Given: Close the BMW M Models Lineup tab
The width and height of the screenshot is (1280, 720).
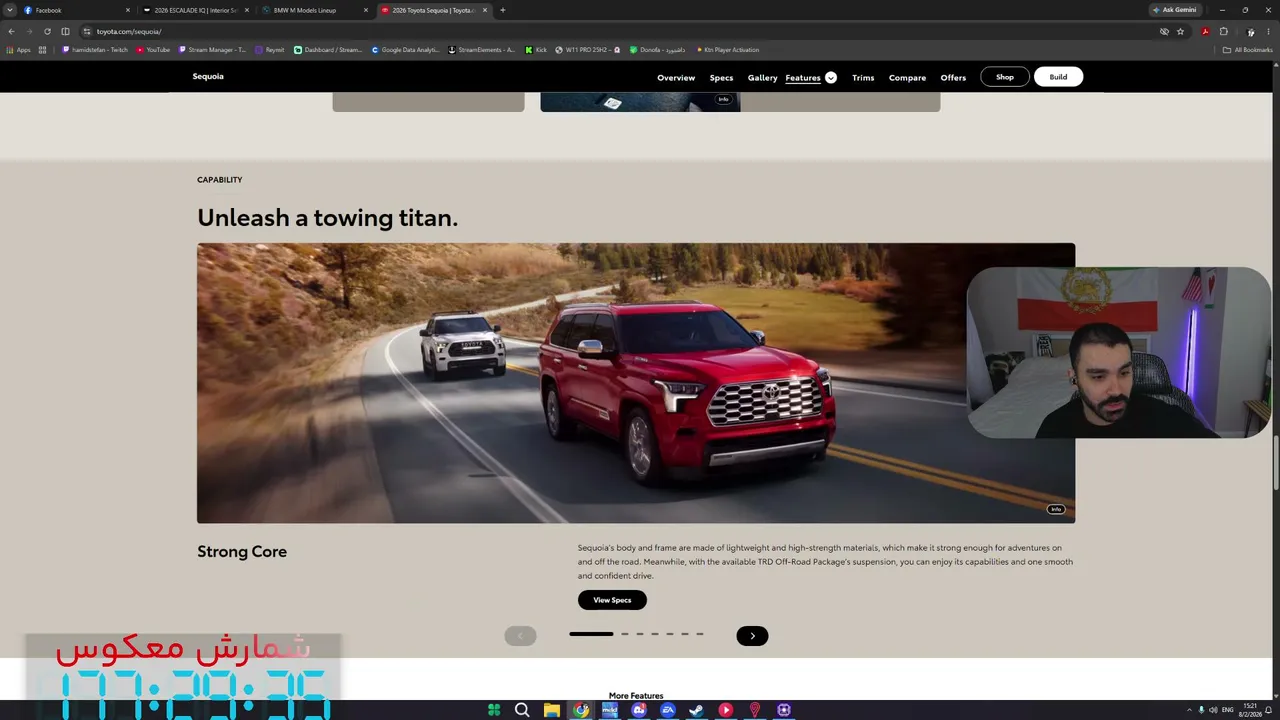Looking at the screenshot, I should pyautogui.click(x=365, y=10).
